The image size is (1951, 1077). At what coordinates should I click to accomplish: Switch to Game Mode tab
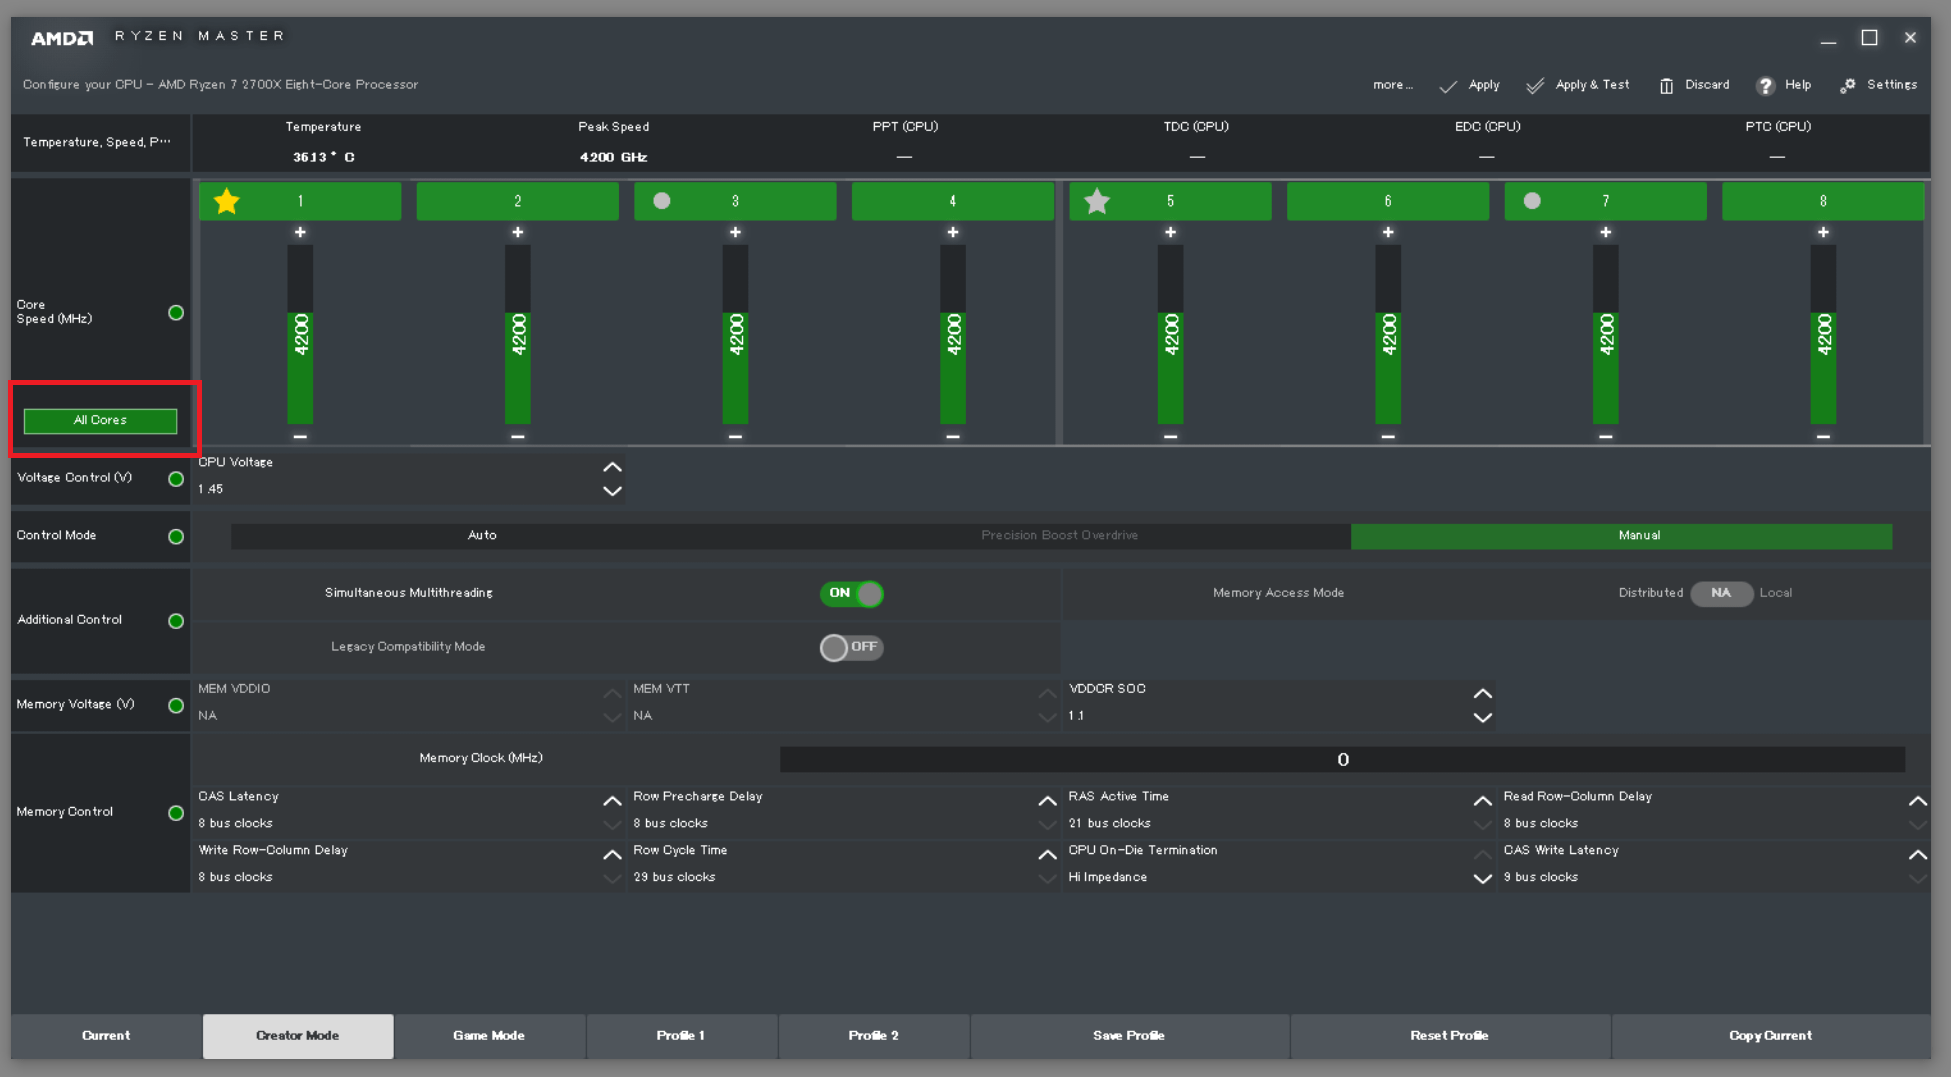(x=489, y=1036)
